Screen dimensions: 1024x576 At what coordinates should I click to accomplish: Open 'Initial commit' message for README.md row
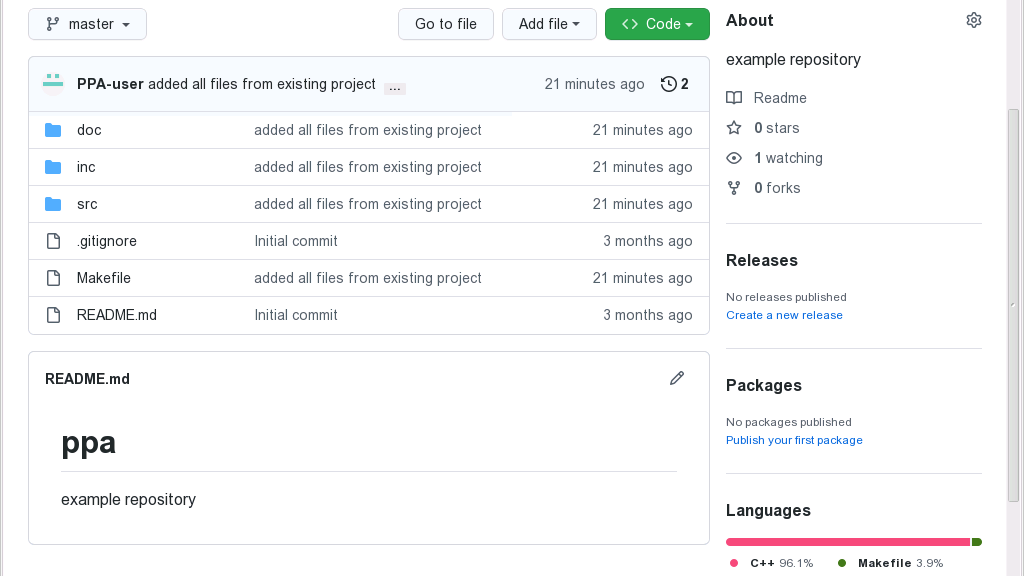(x=296, y=315)
